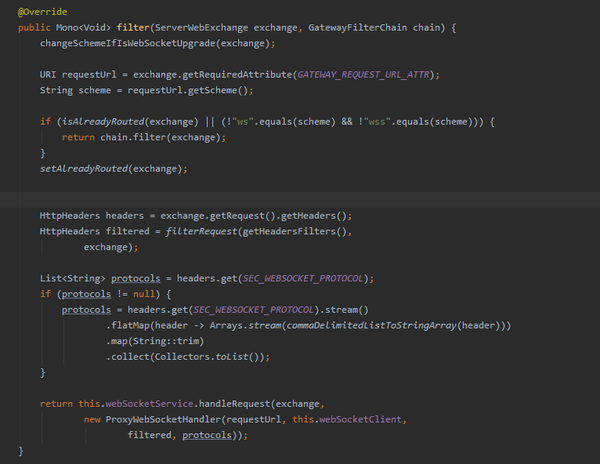This screenshot has width=600, height=464.
Task: Click the webSocketService field reference
Action: pyautogui.click(x=149, y=404)
